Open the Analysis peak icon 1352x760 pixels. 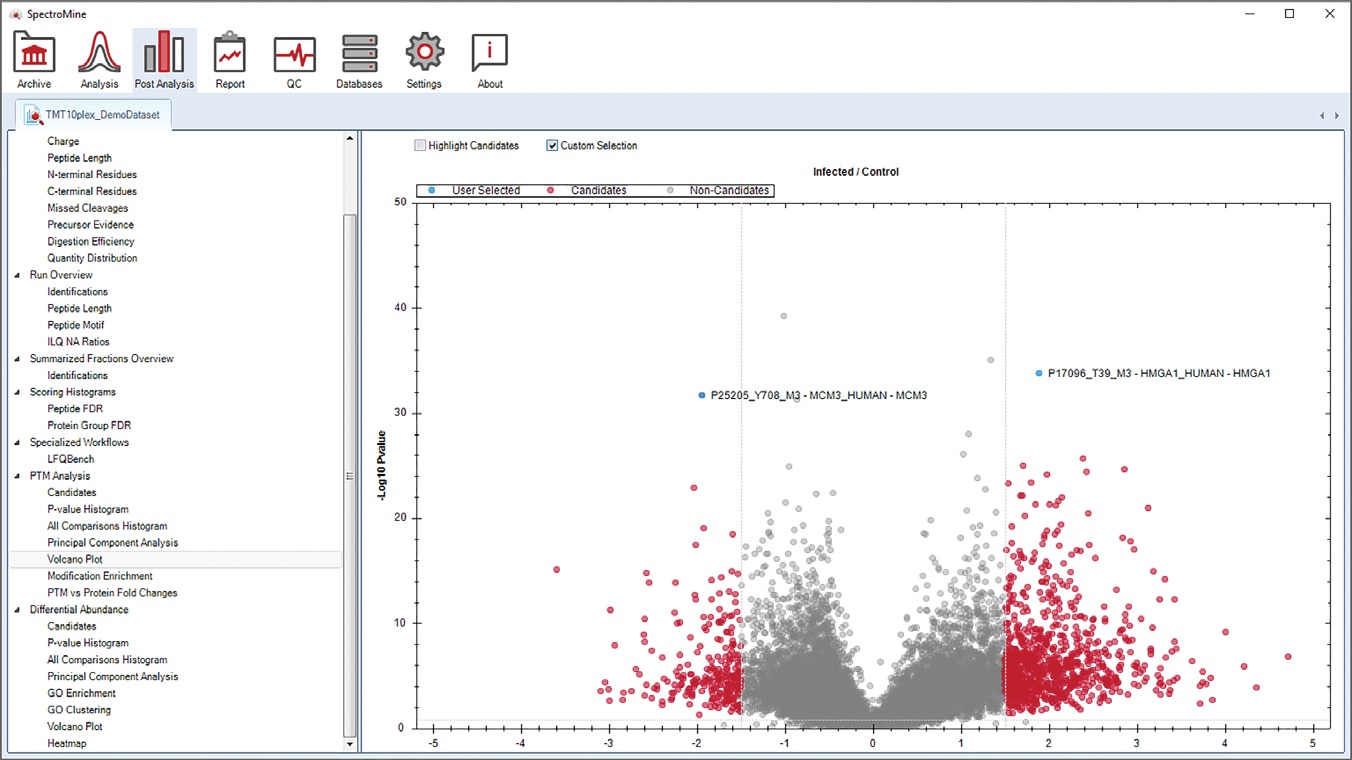99,60
